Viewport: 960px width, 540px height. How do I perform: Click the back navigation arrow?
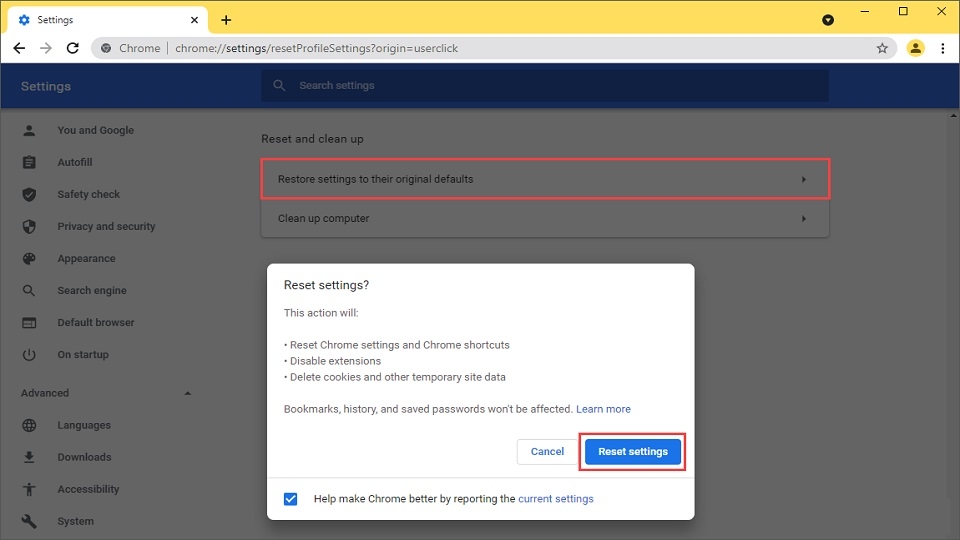coord(19,48)
